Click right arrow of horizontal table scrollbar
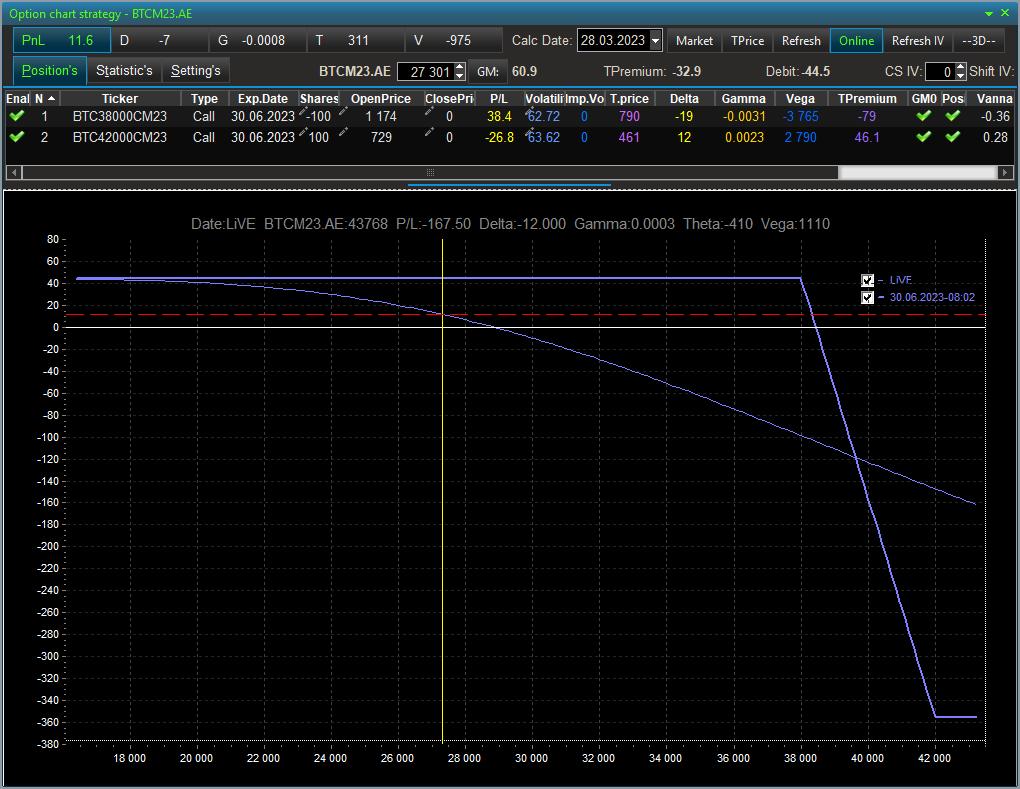 coord(1005,172)
